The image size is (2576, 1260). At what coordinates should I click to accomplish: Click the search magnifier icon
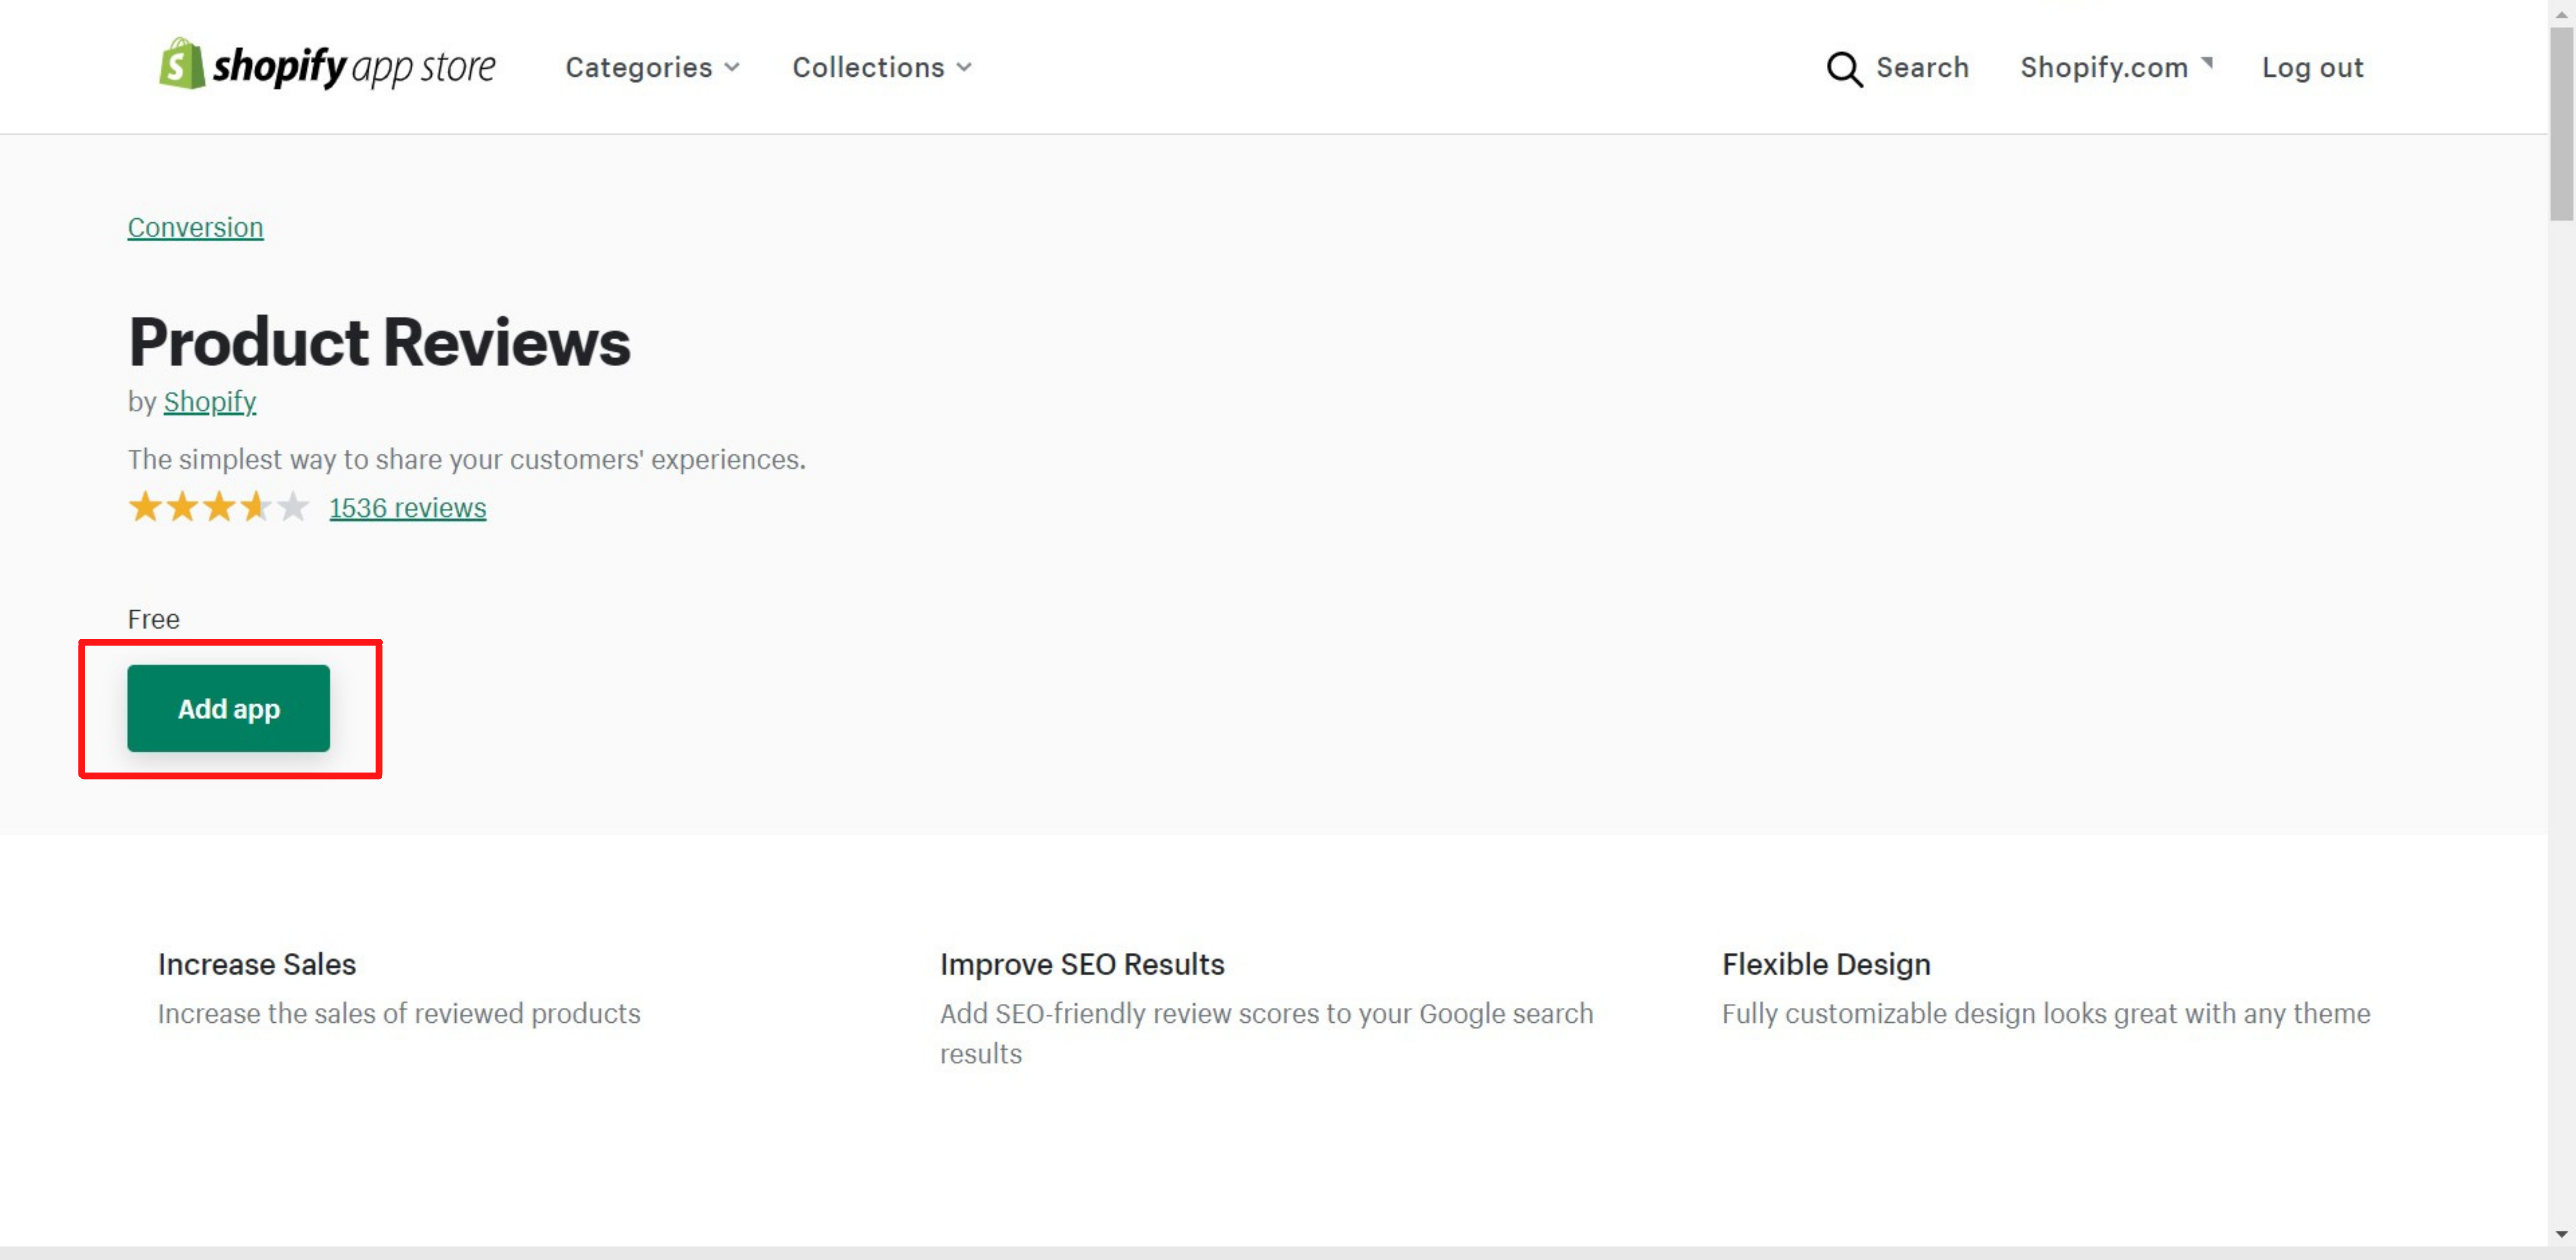[1844, 68]
